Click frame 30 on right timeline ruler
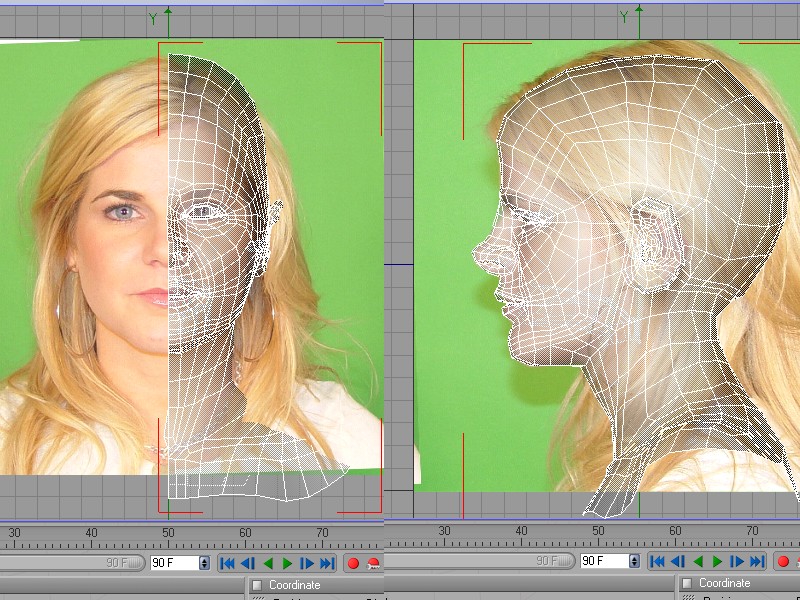 click(444, 531)
